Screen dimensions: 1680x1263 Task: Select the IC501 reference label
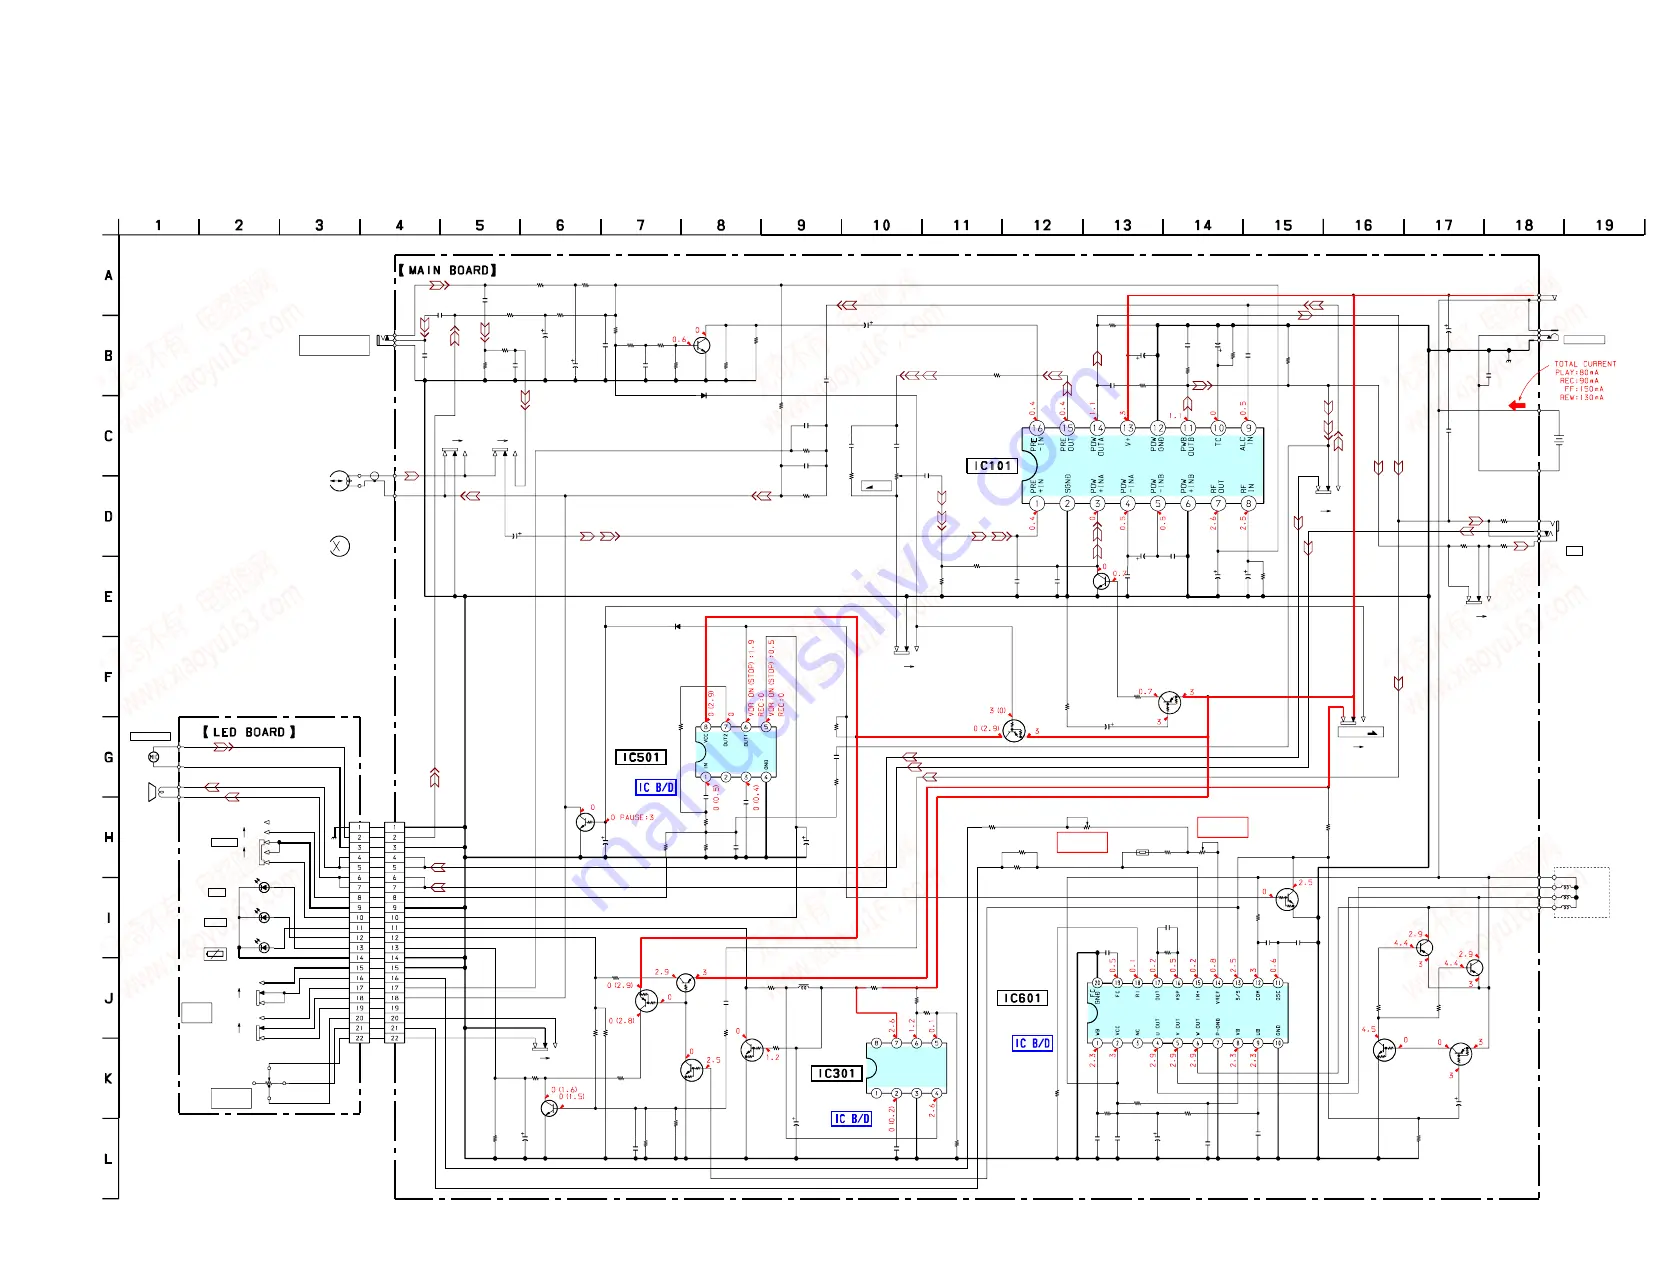tap(640, 757)
